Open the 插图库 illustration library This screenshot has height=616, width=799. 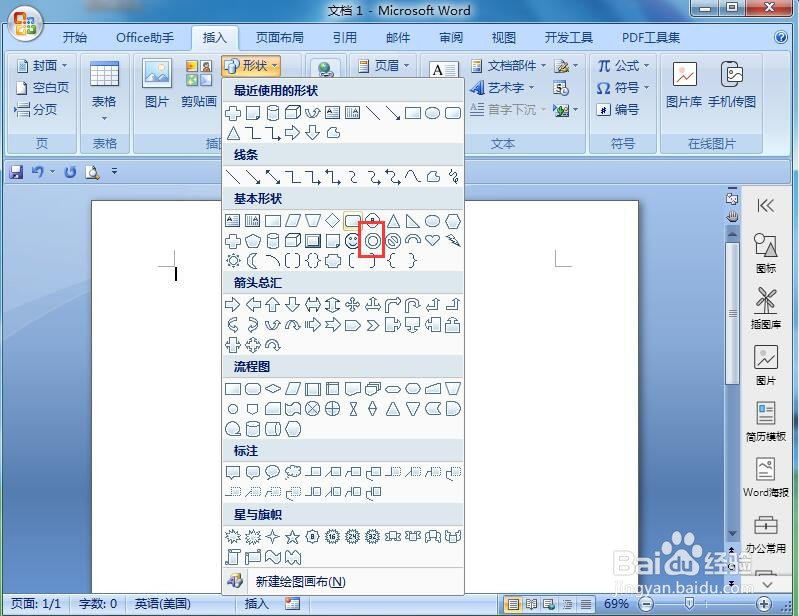765,309
